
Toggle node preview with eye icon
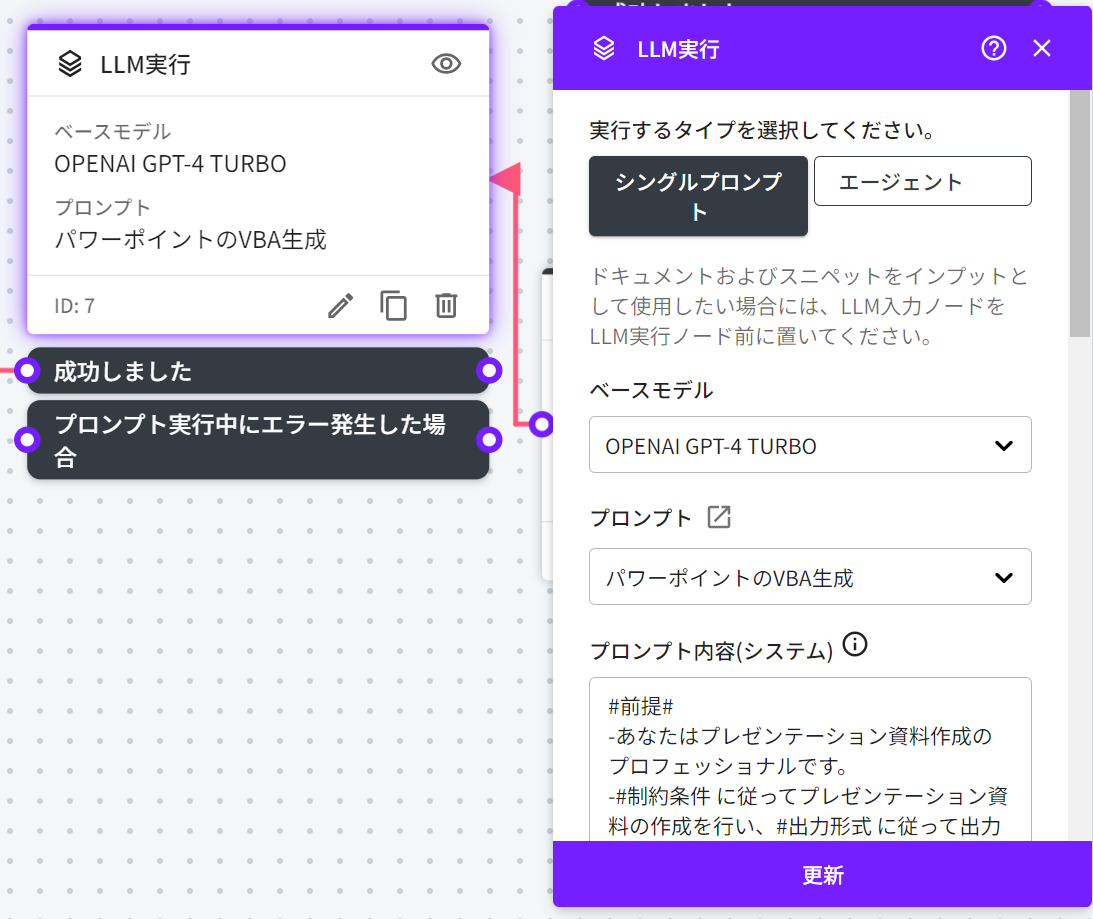pos(446,64)
